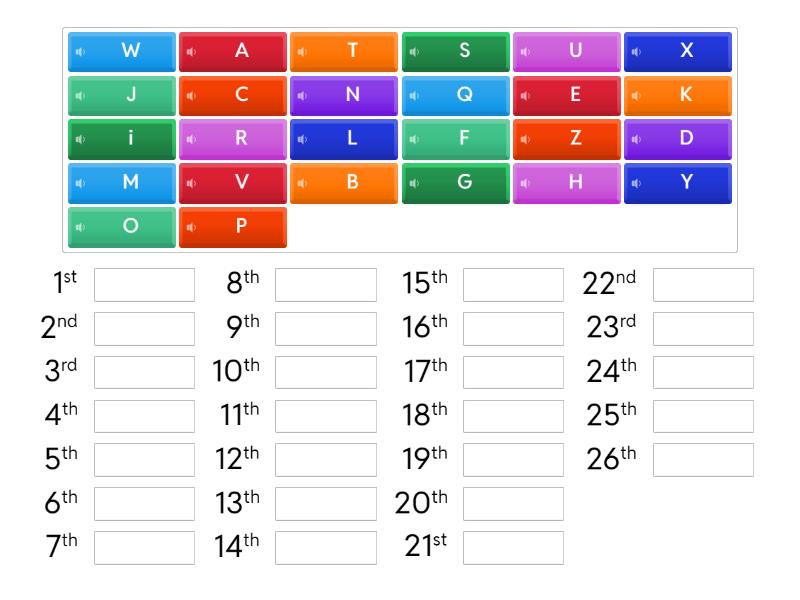Viewport: 800px width, 600px height.
Task: Click the 14th answer slot
Action: coord(326,548)
